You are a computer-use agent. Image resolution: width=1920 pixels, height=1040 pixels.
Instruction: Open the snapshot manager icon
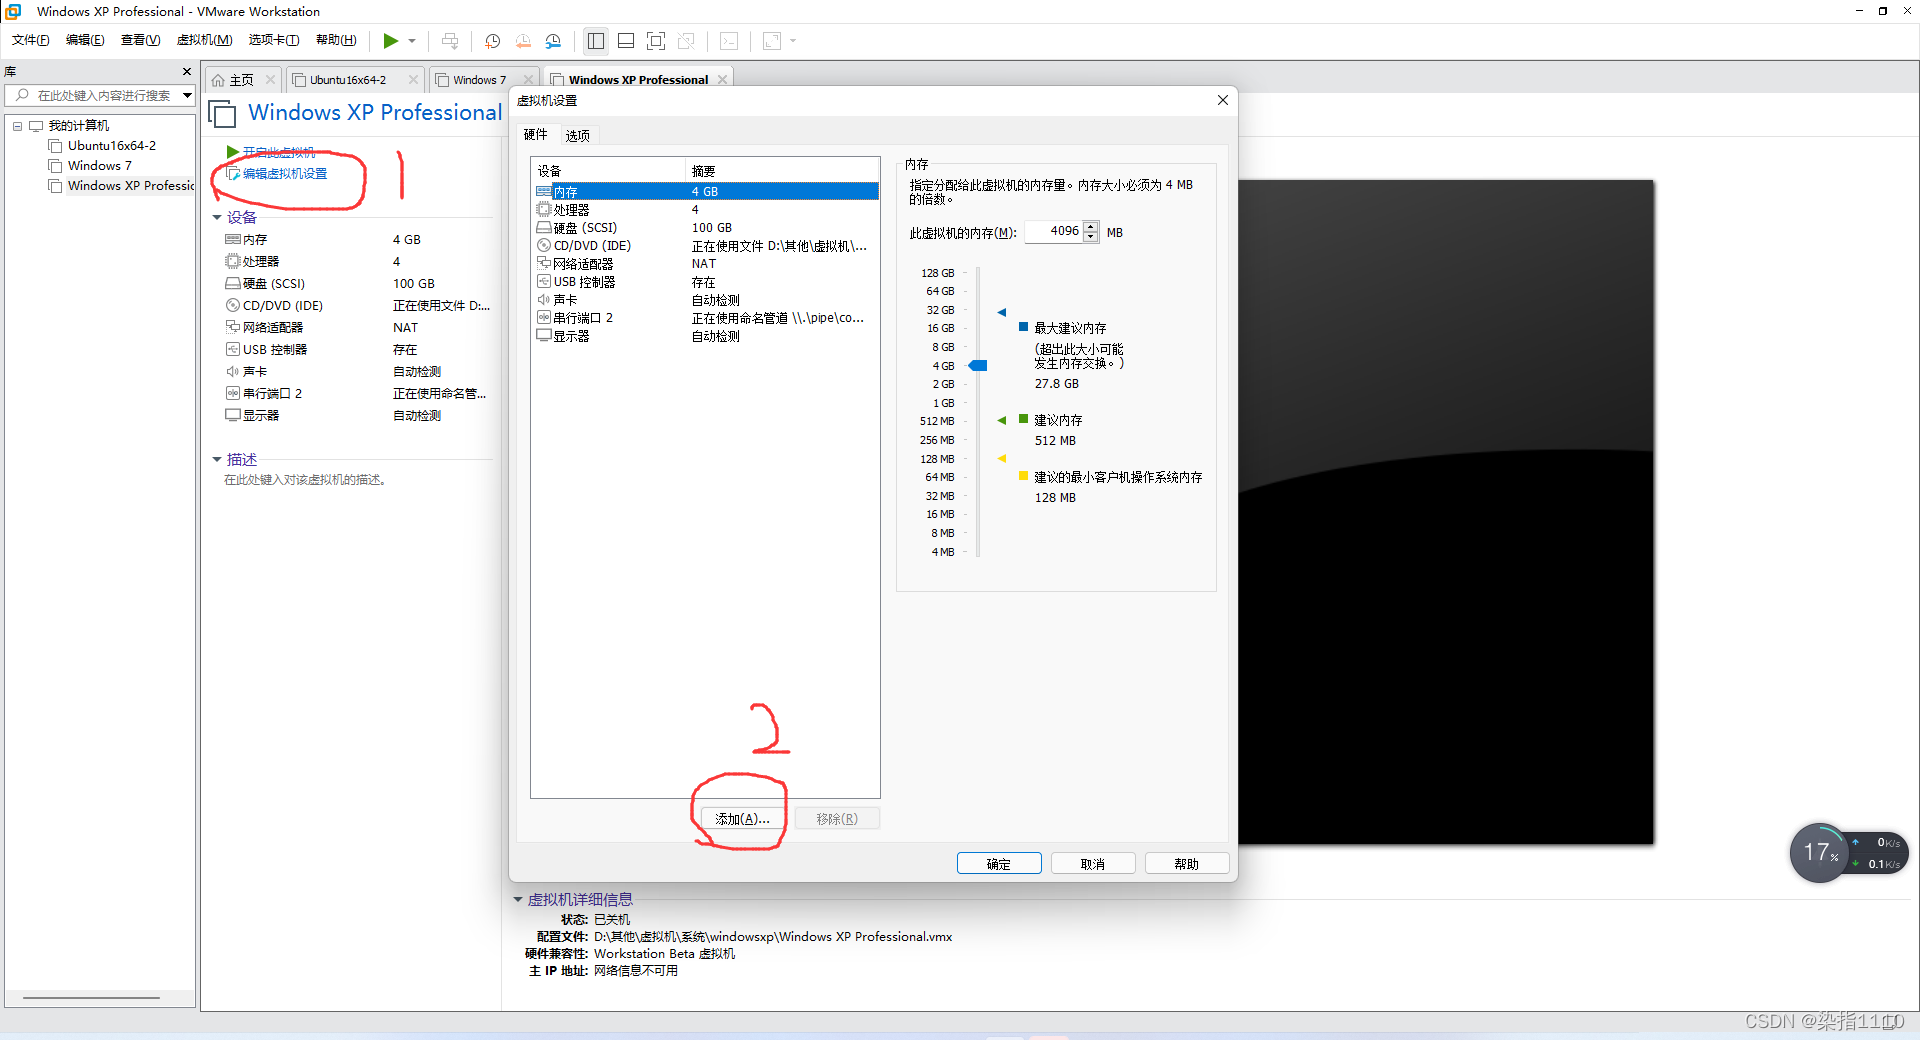554,41
